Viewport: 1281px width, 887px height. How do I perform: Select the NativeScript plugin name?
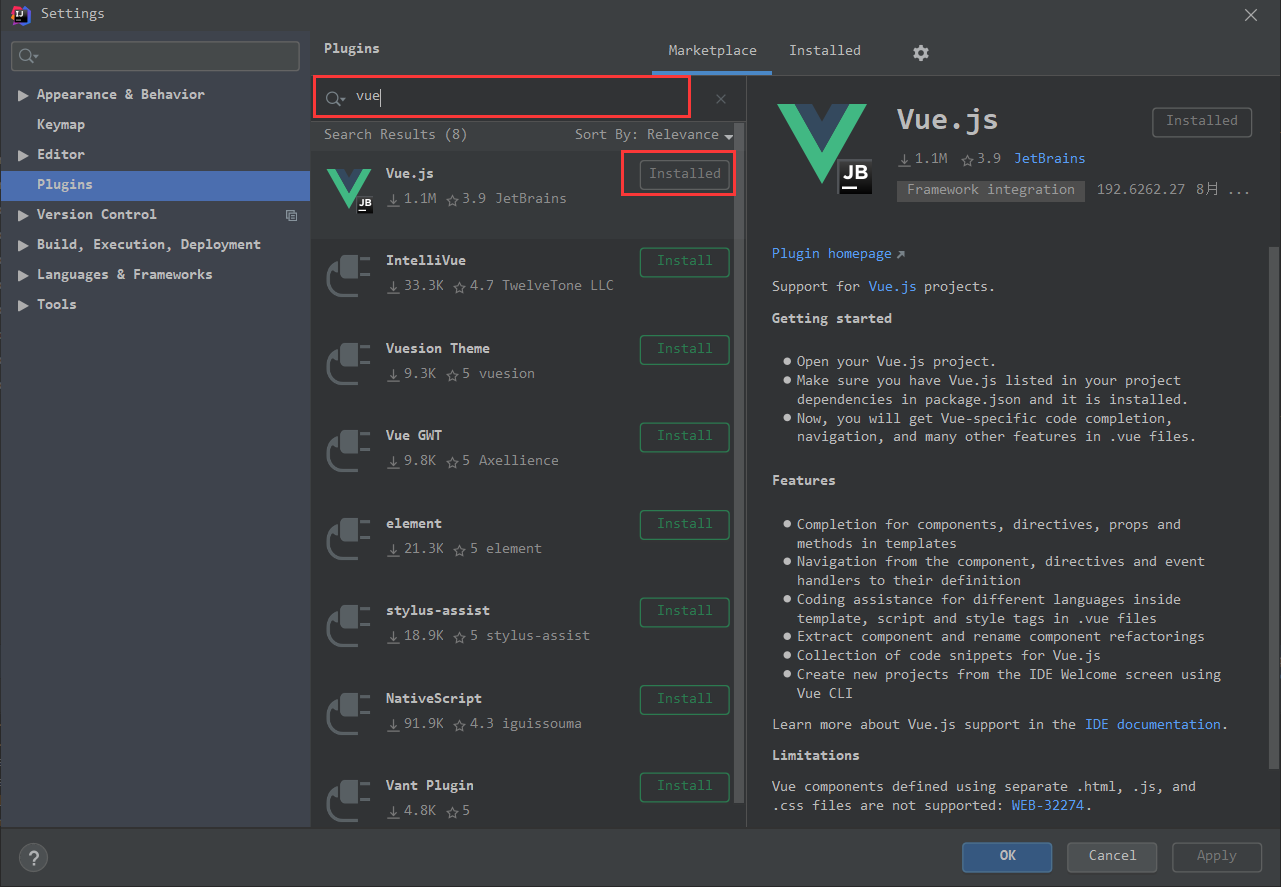point(434,699)
